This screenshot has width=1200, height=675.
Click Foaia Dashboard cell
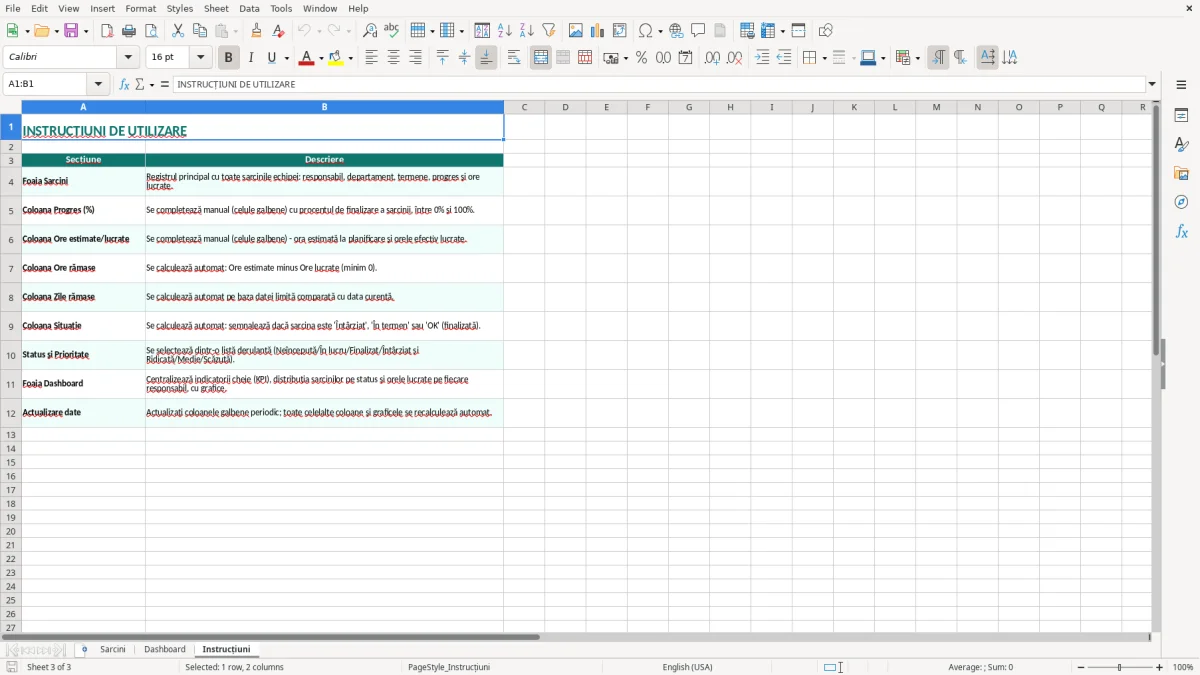pos(84,384)
